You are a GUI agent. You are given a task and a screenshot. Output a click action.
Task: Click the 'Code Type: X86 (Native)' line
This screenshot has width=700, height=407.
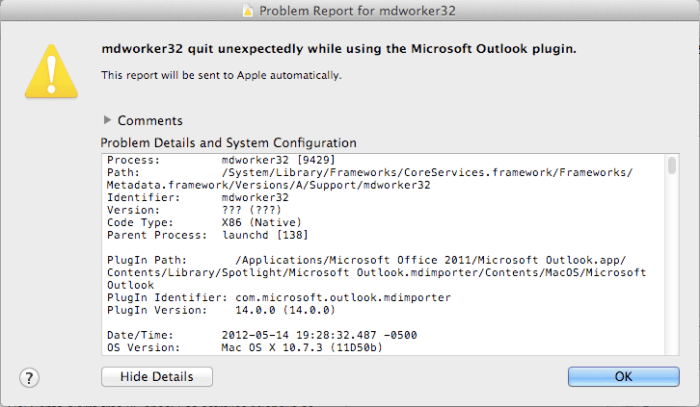[204, 223]
